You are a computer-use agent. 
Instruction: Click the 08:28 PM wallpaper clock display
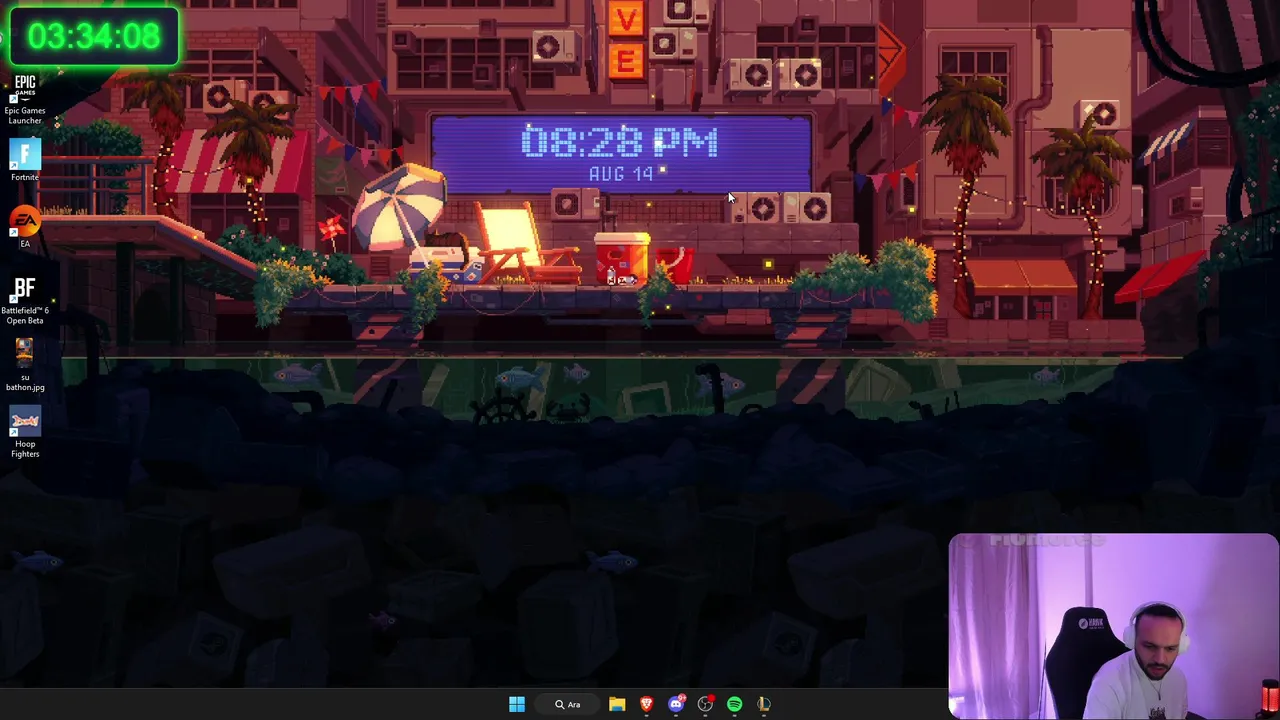coord(620,142)
